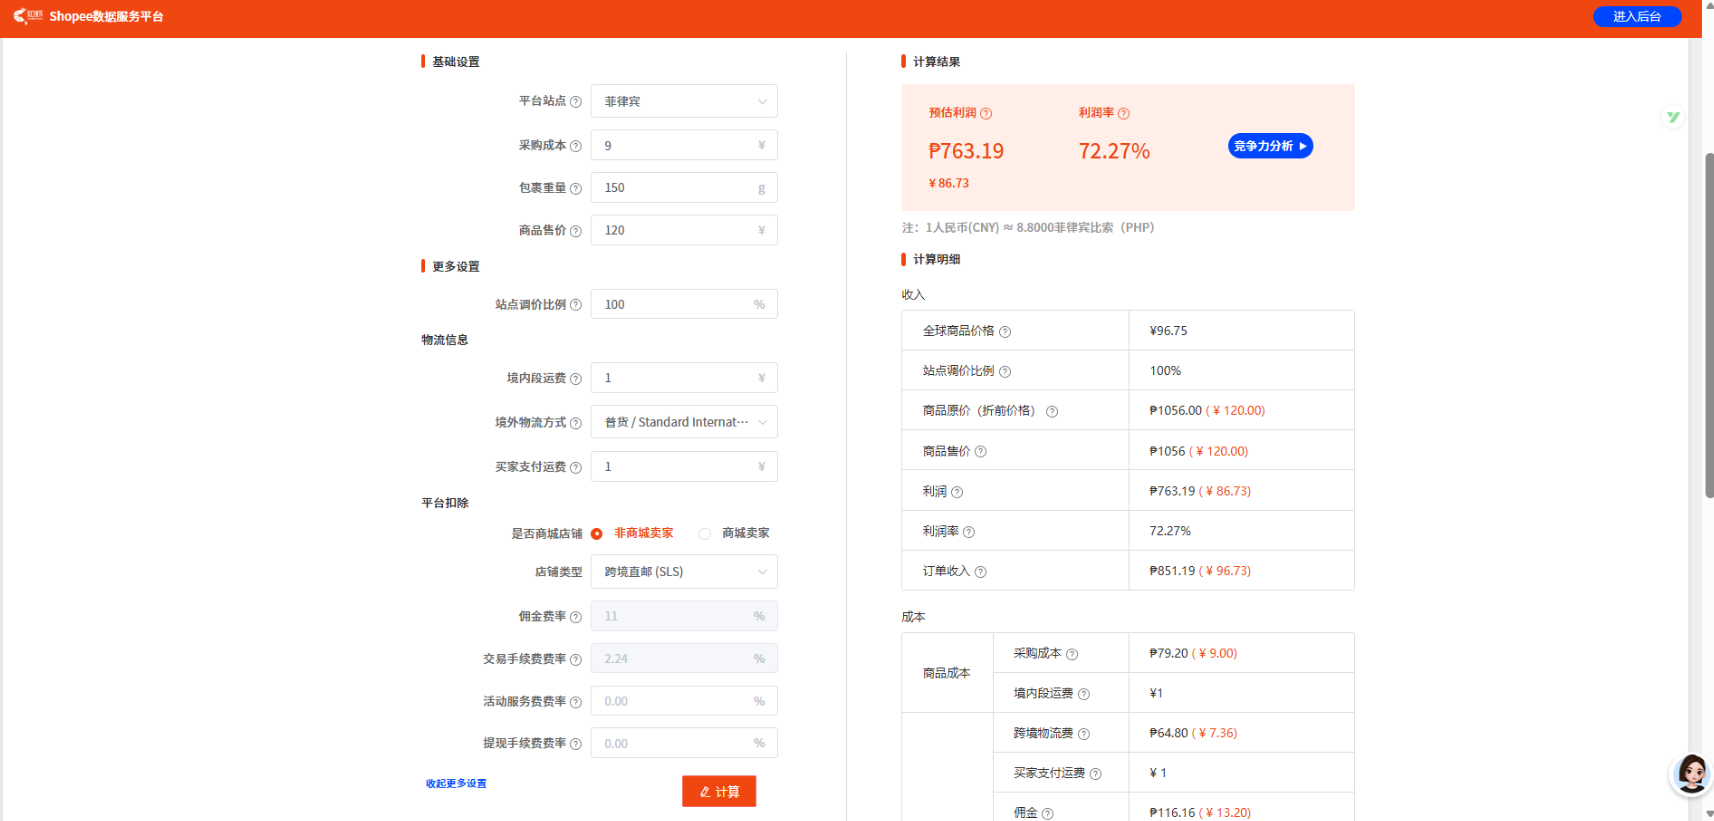Open the 平台站点 dropdown showing 菲律宾
Screen dimensions: 1714x821
click(x=684, y=102)
